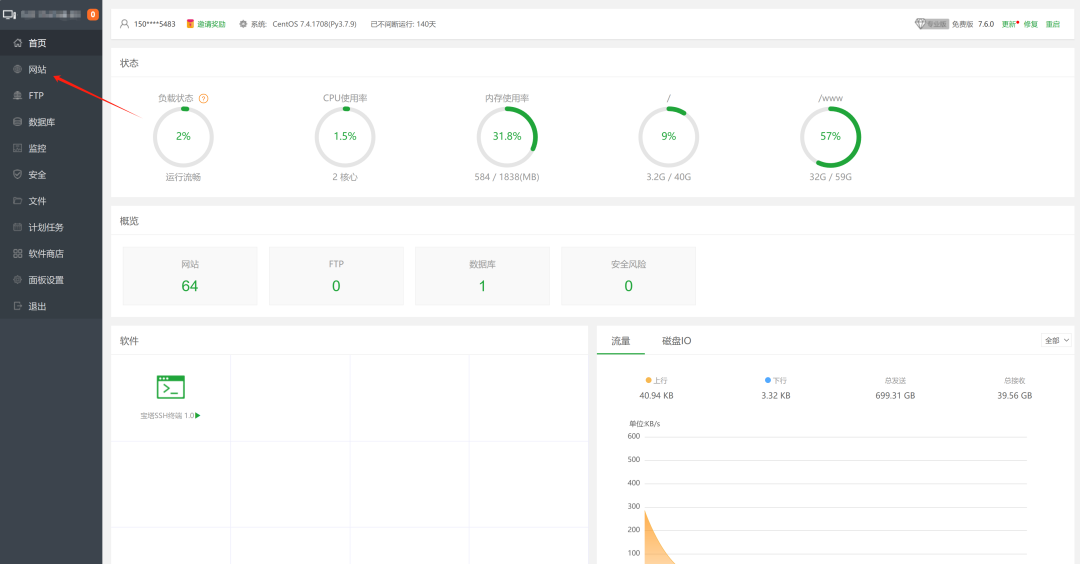Click the 32G / 59G disk value
Screen dimensions: 1080x564
pyautogui.click(x=831, y=177)
